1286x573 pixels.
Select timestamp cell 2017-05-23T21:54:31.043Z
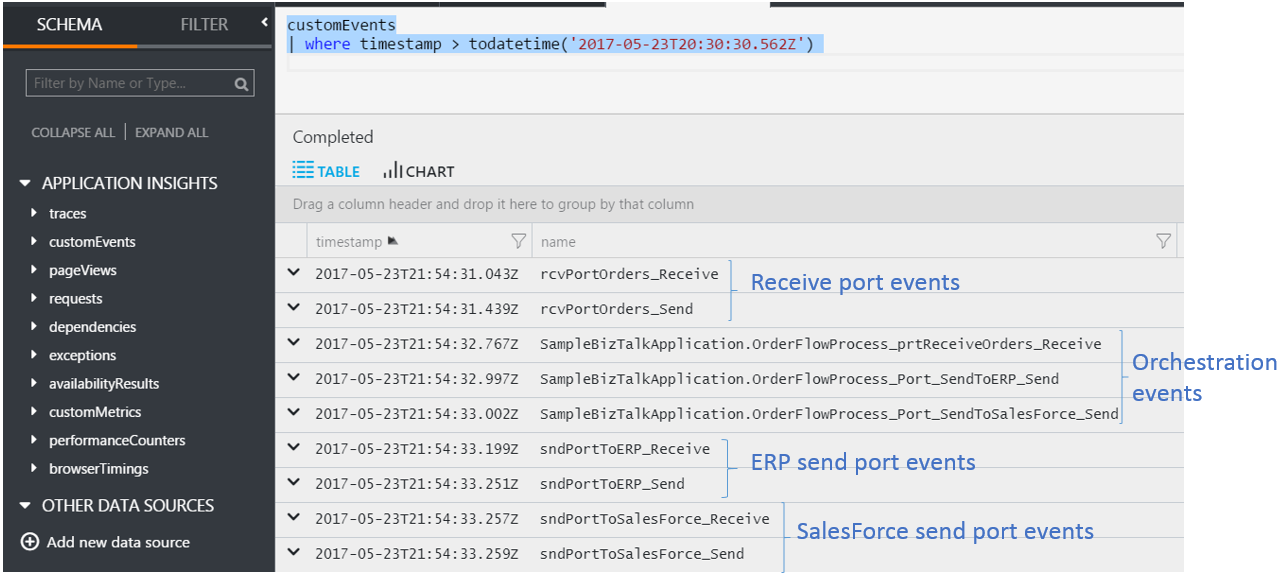(417, 274)
